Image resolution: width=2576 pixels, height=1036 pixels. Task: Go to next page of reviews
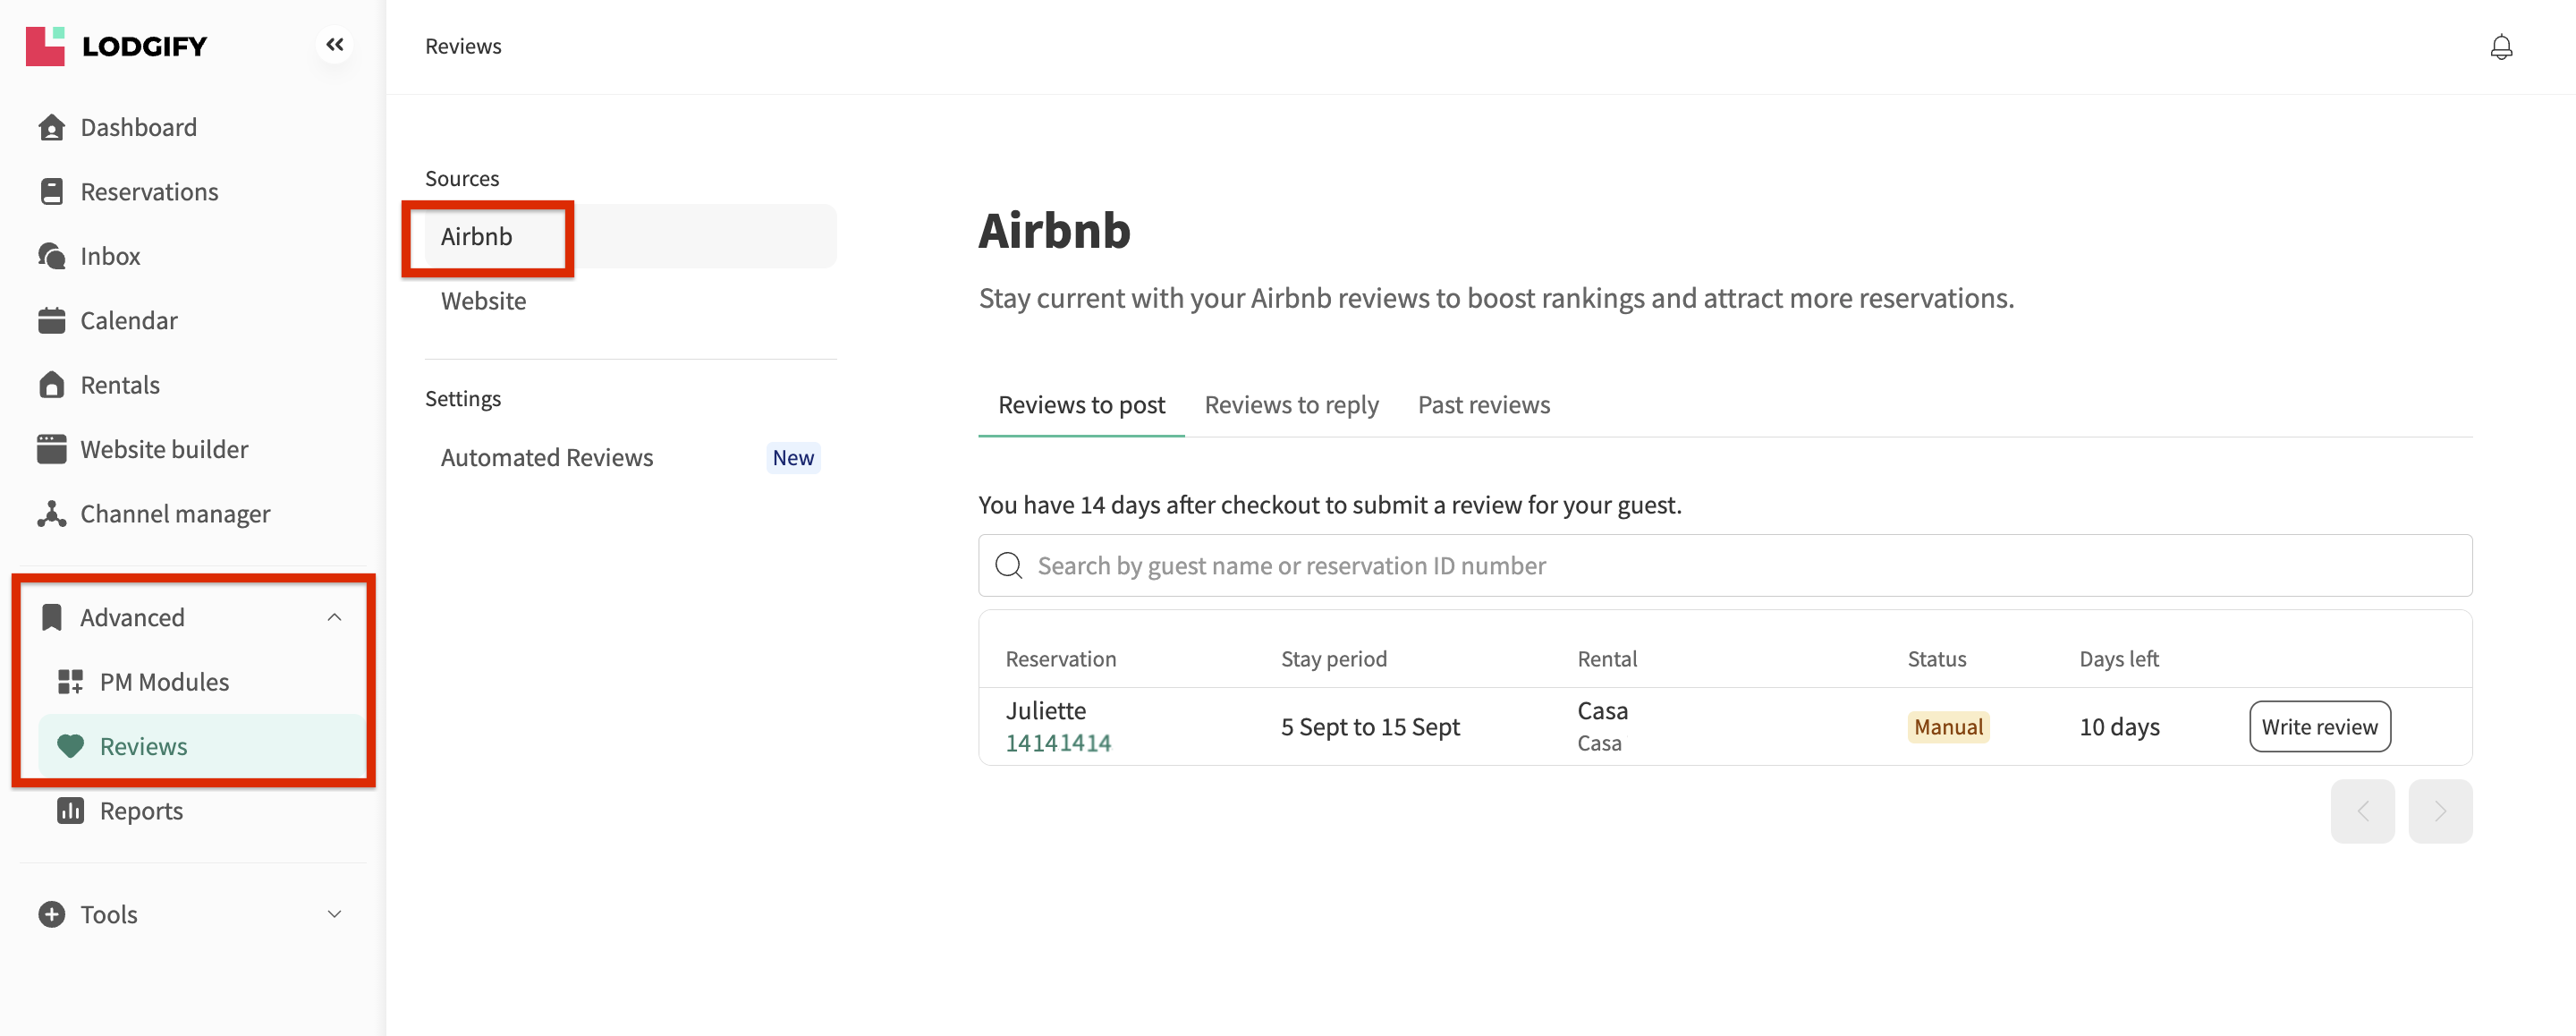coord(2439,811)
